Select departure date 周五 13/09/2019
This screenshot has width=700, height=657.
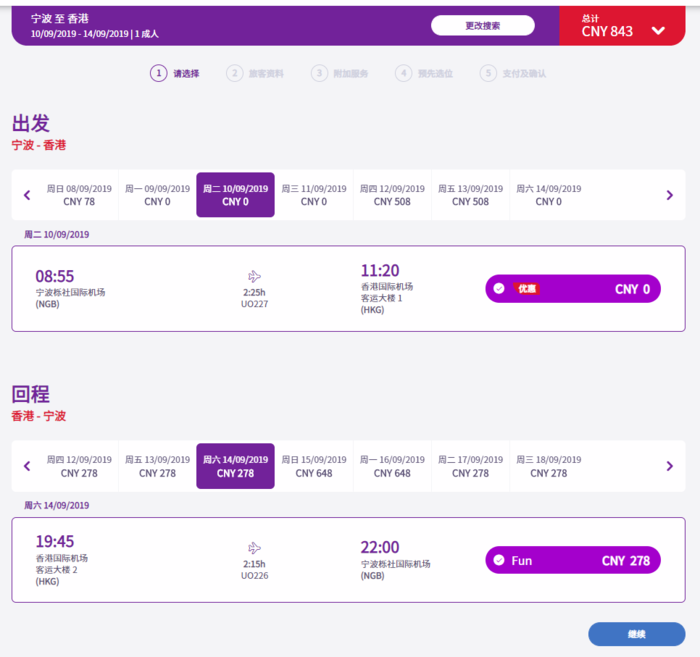[x=470, y=195]
